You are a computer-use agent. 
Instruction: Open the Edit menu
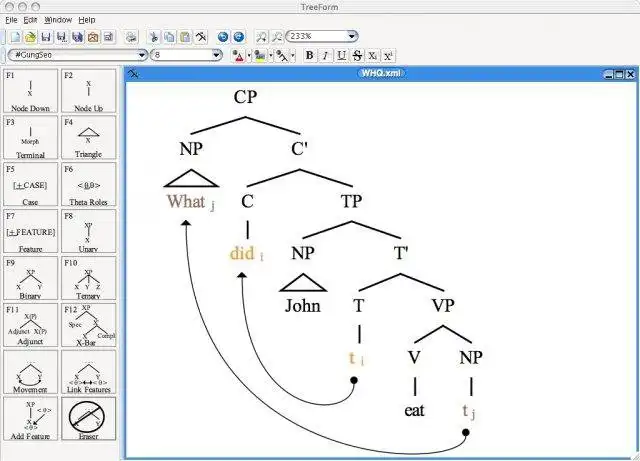[30, 20]
